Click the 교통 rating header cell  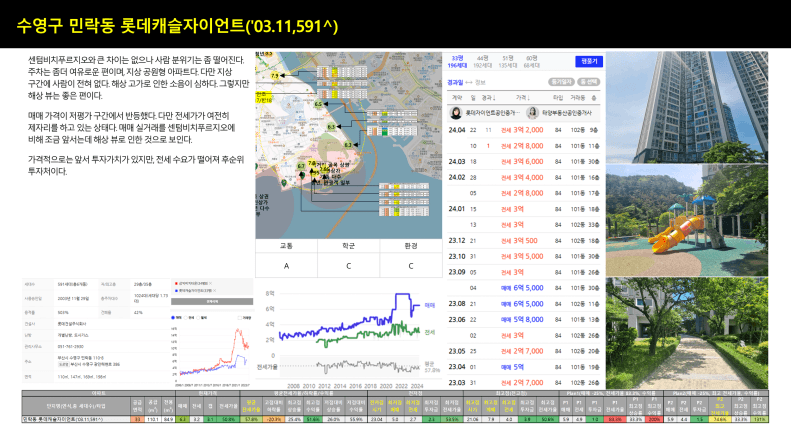[287, 246]
